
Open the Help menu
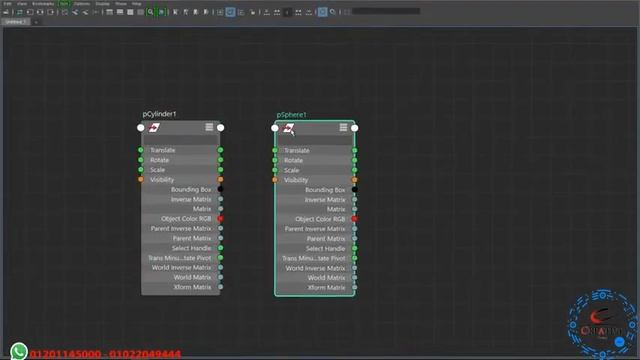(136, 4)
